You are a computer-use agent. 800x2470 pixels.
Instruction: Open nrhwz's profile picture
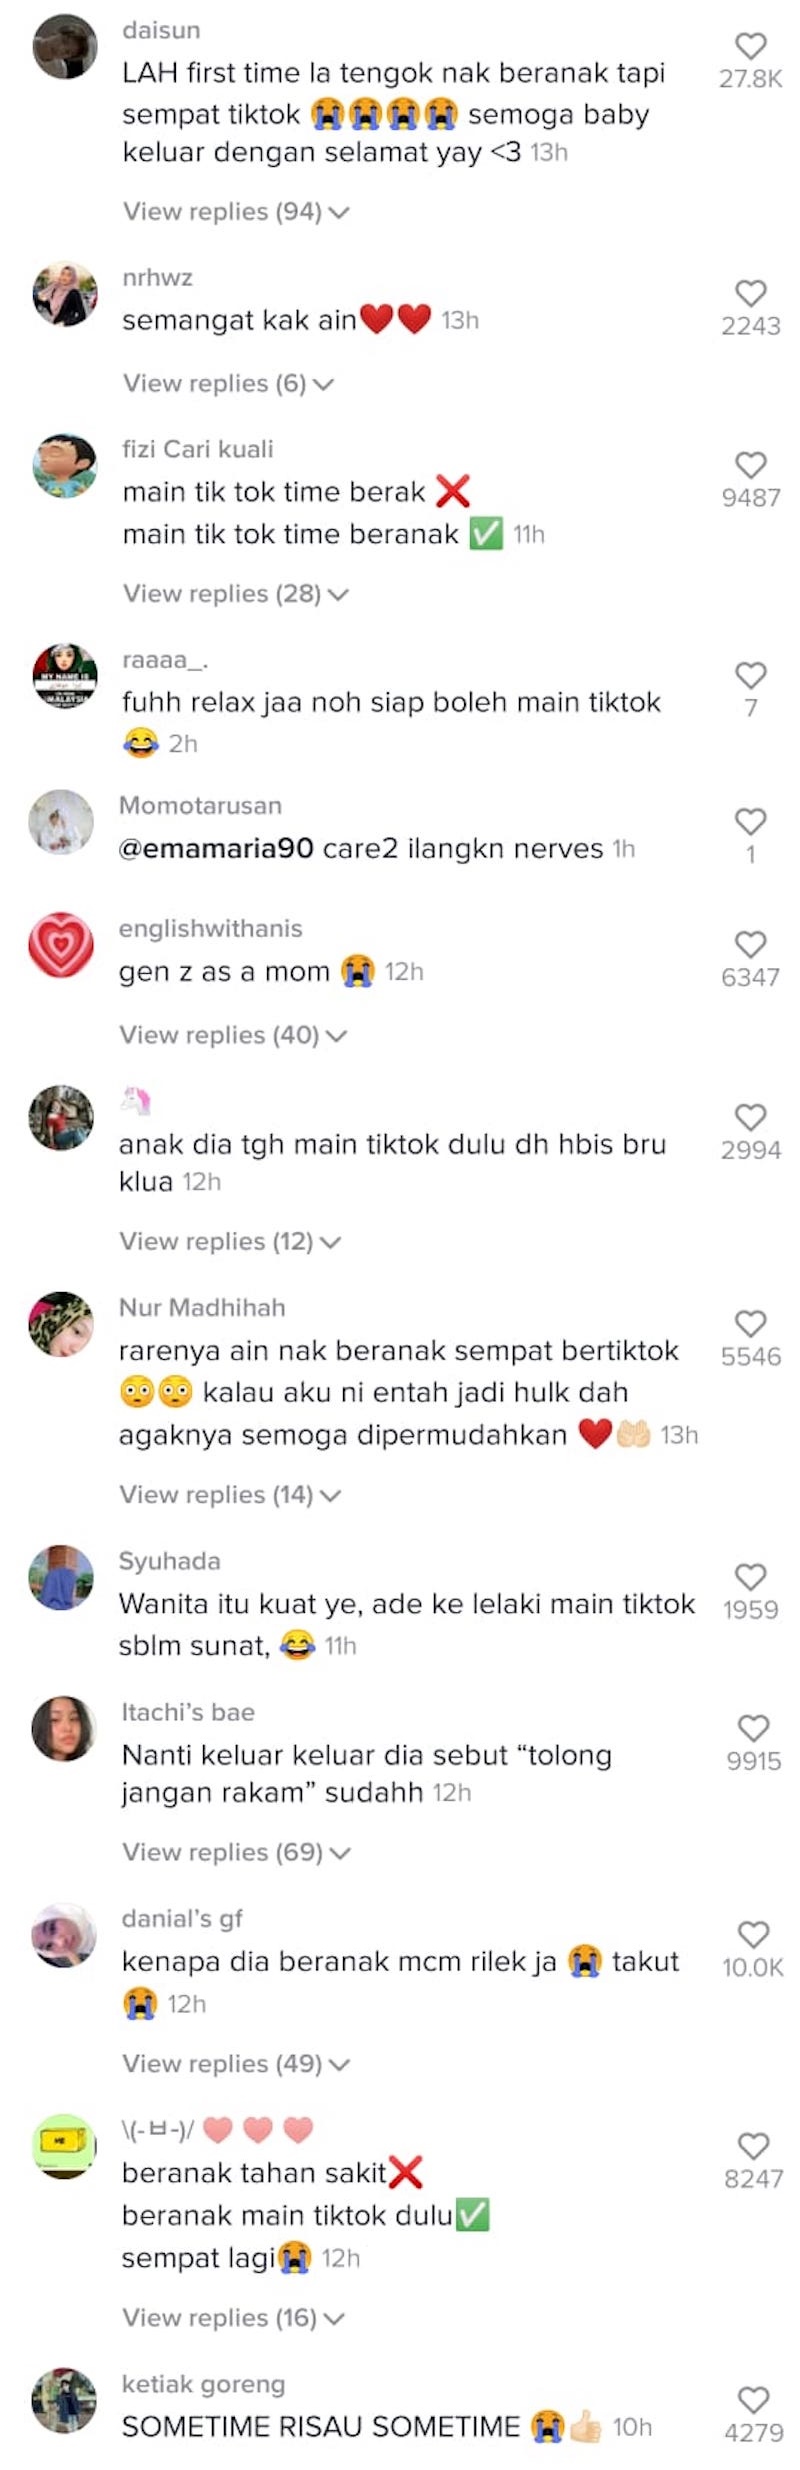point(65,294)
